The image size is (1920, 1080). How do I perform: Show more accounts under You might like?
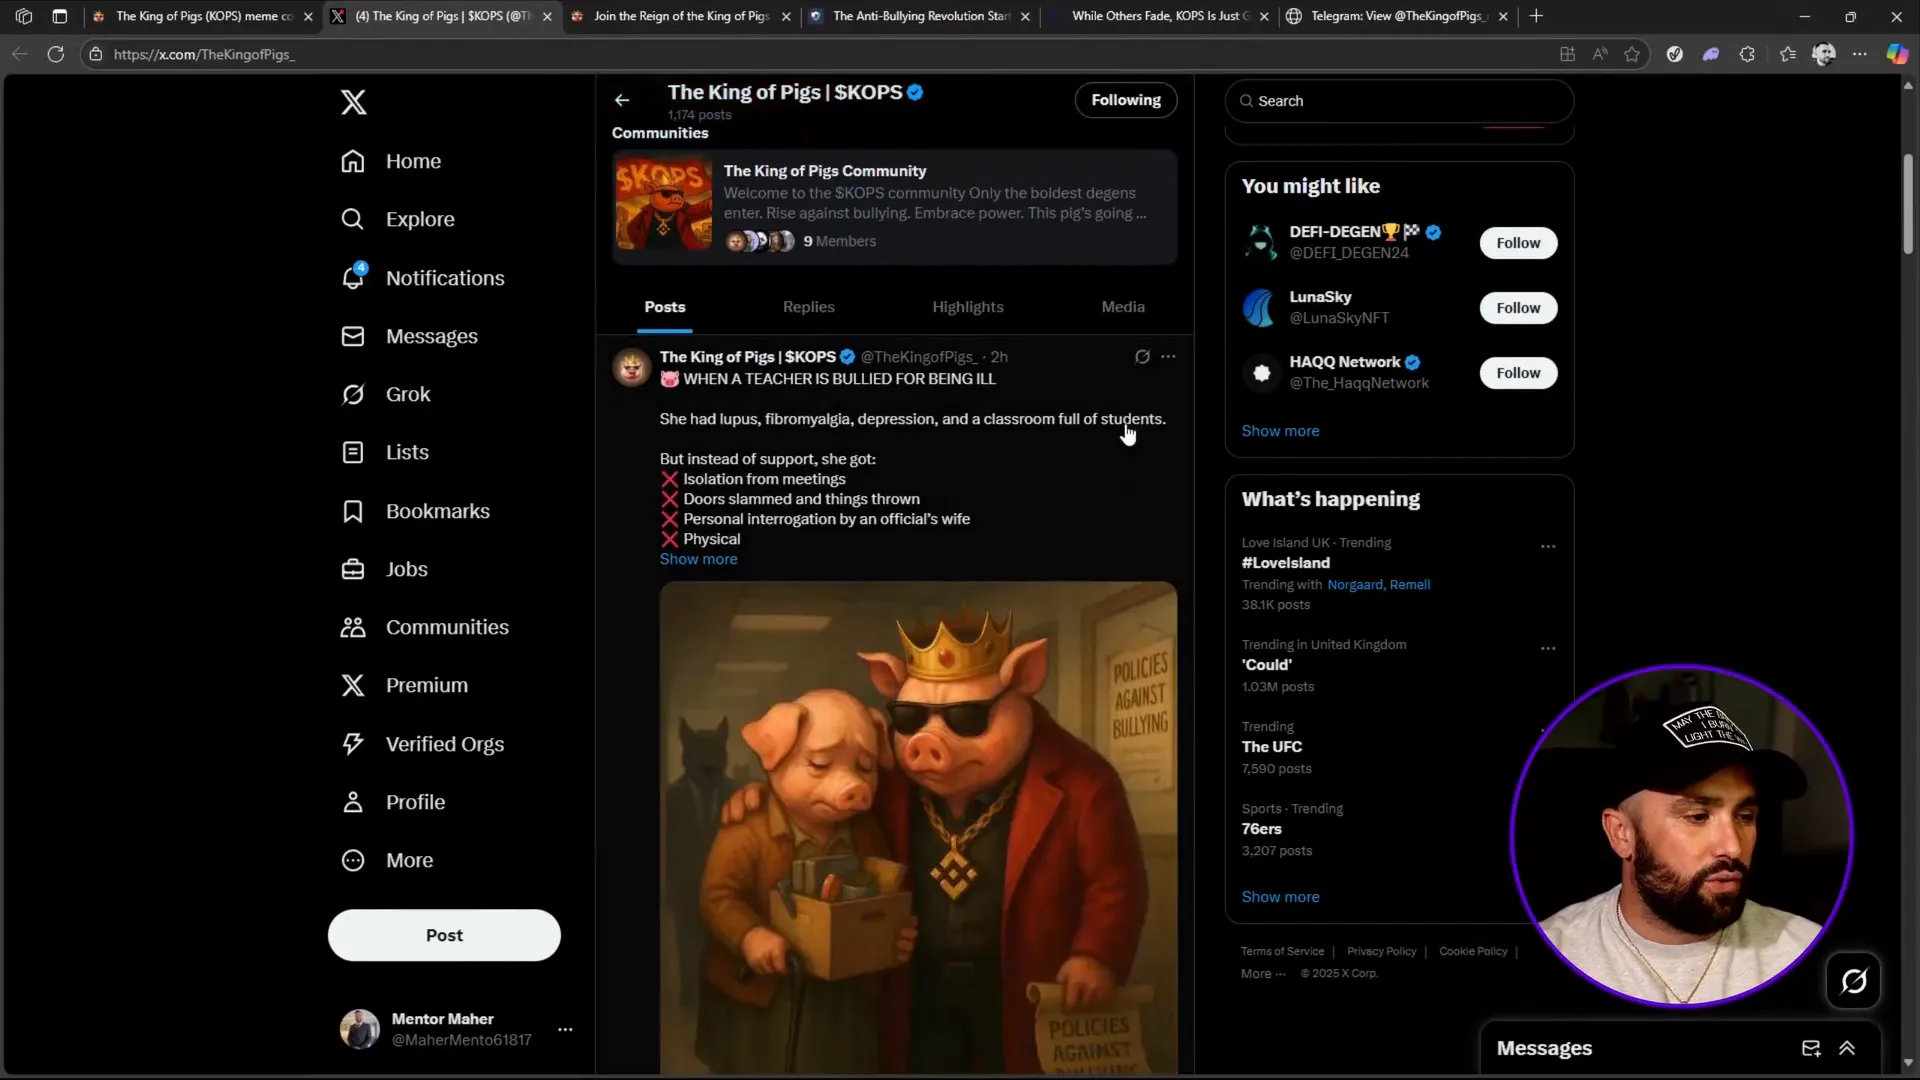(x=1280, y=431)
